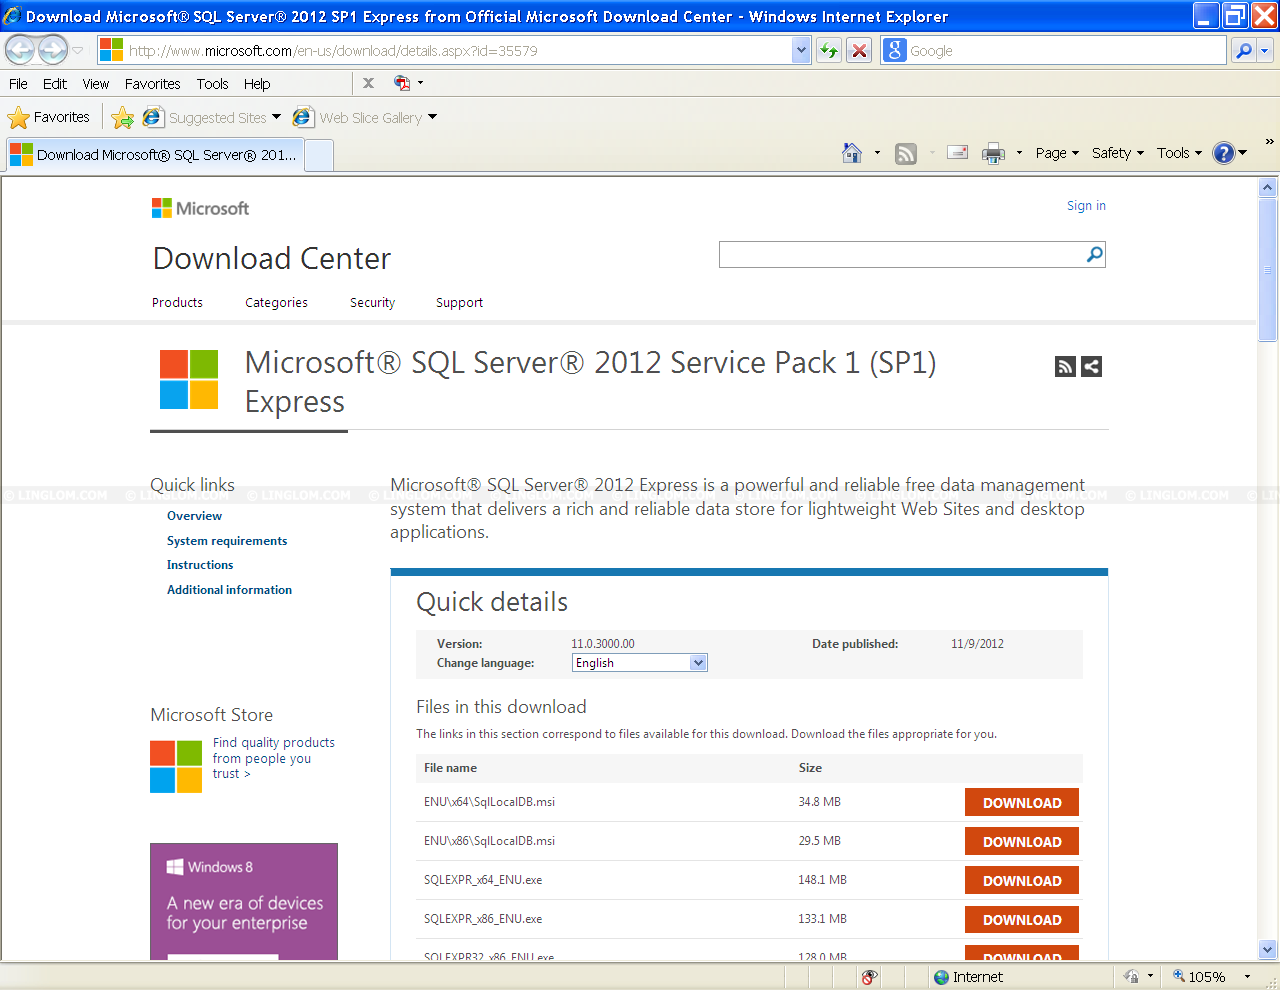Open the Products navigation link

[177, 303]
